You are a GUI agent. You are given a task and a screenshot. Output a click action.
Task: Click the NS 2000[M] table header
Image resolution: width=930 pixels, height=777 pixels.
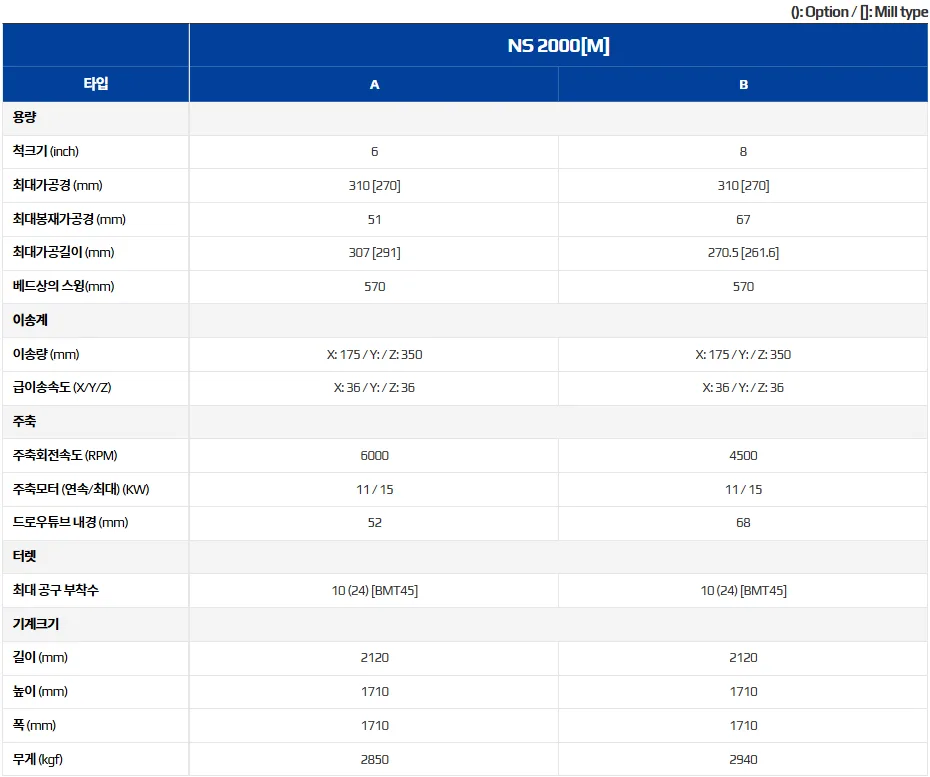pyautogui.click(x=558, y=46)
